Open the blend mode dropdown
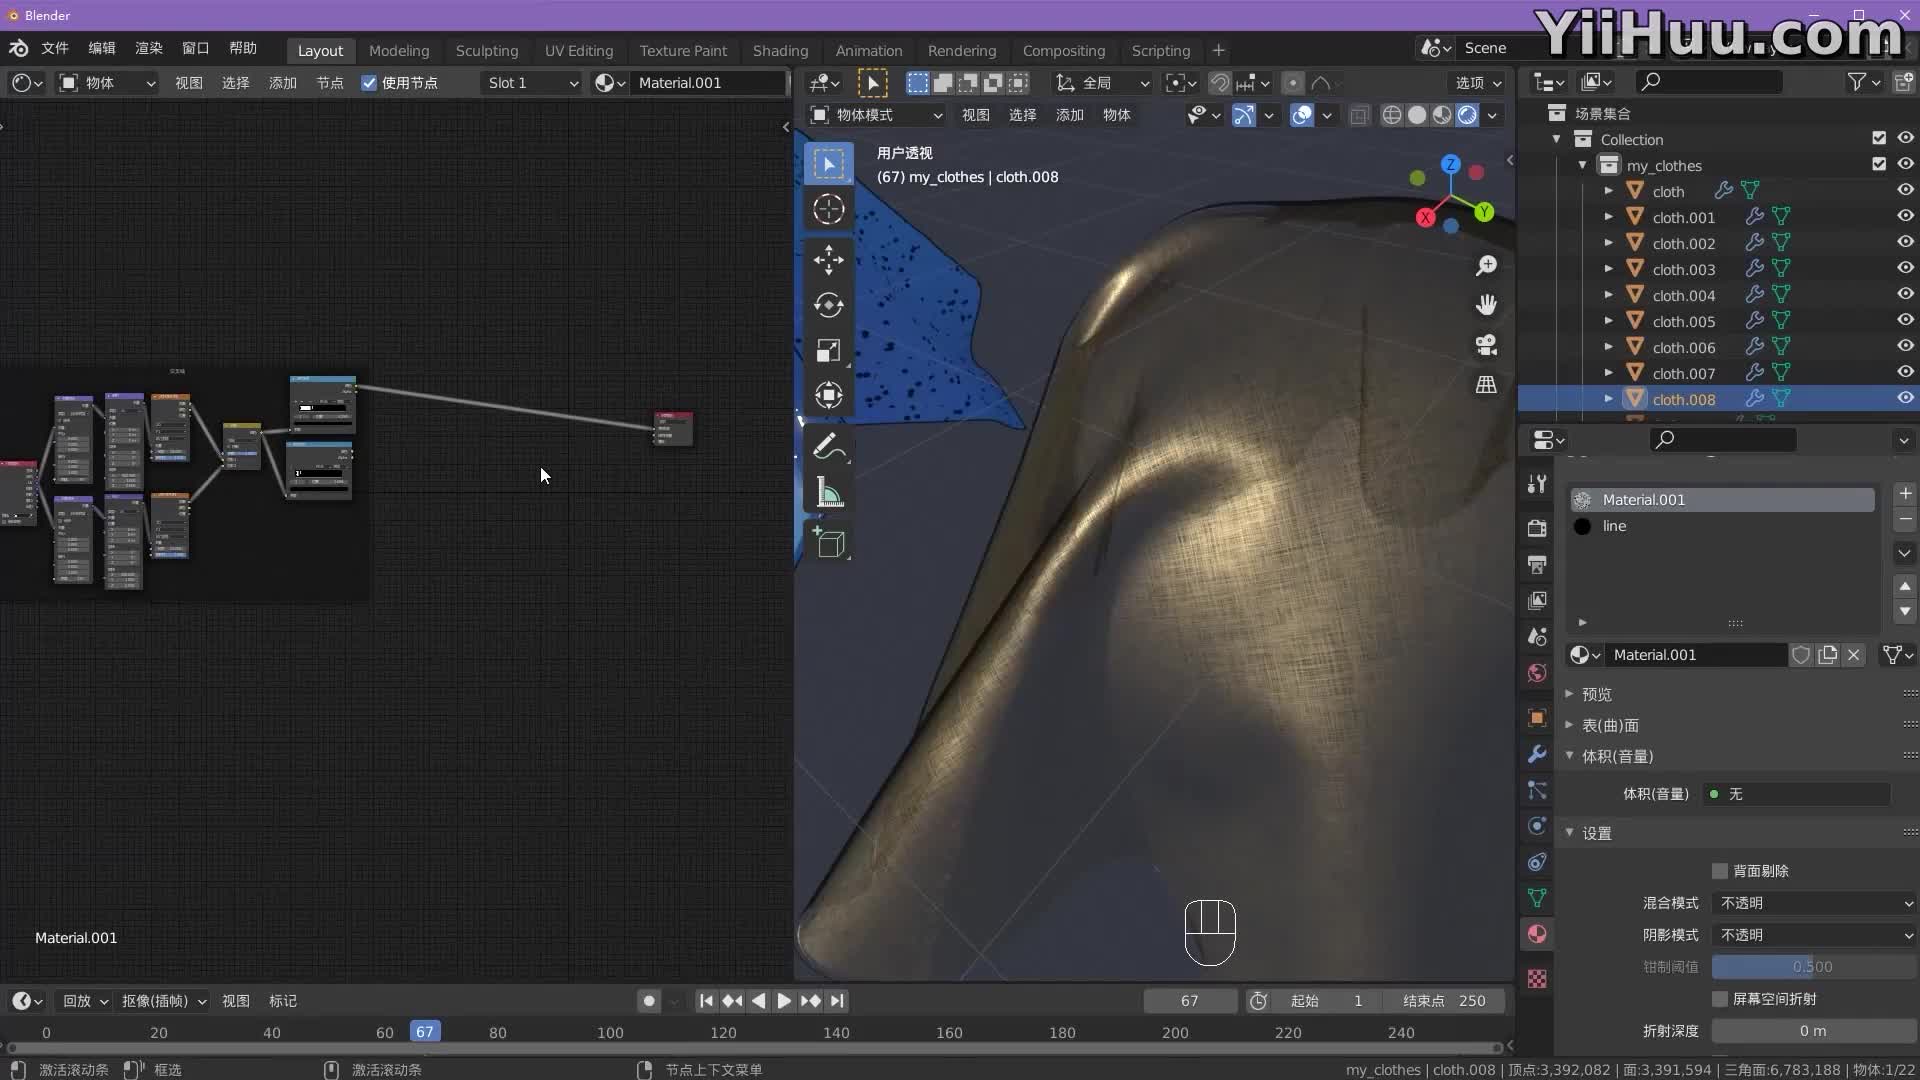The width and height of the screenshot is (1920, 1080). point(1814,903)
